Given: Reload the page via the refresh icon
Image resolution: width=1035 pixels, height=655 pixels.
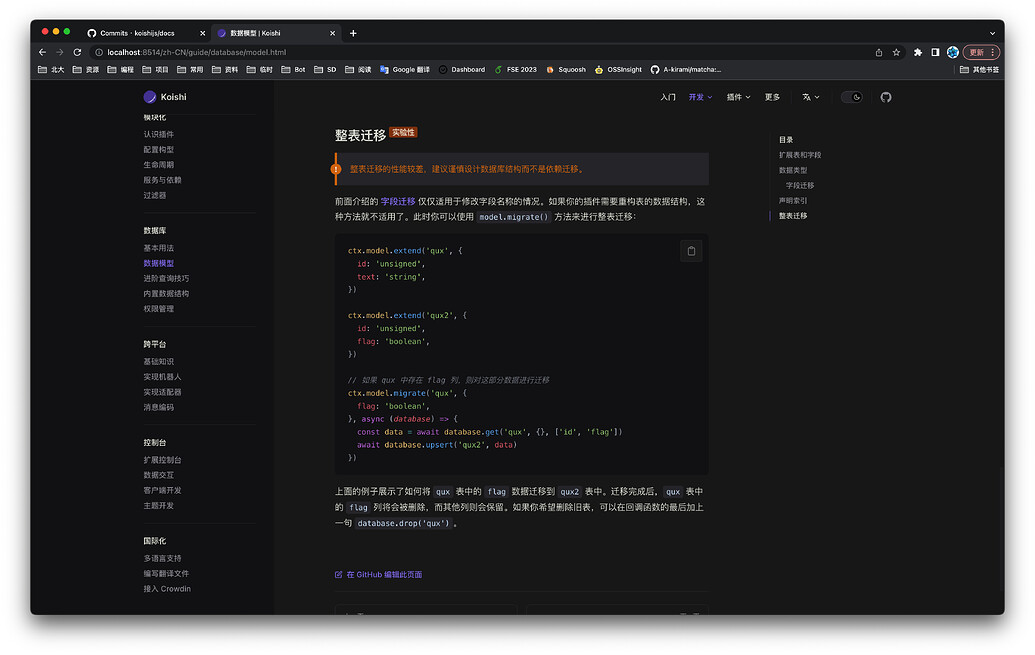Looking at the screenshot, I should point(77,51).
